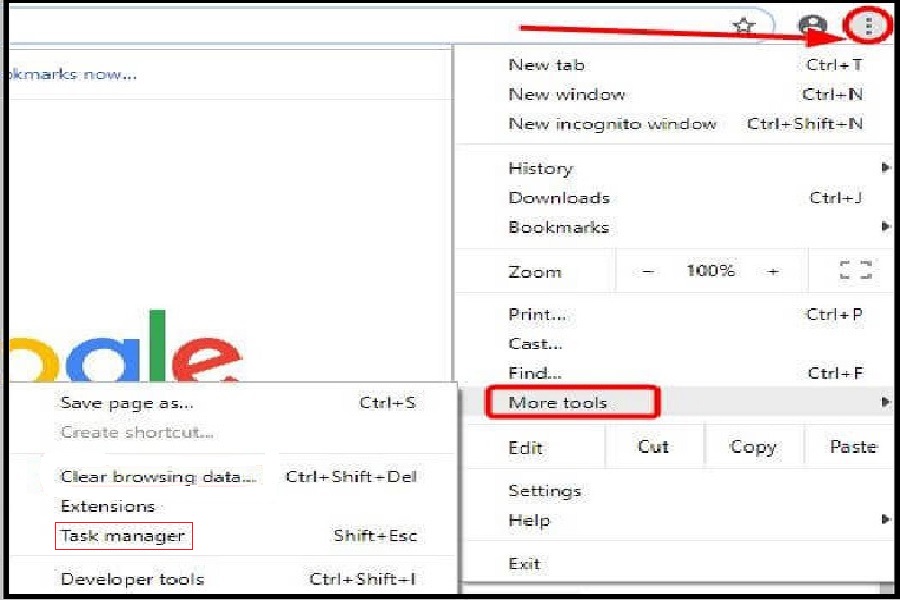Choose Clear browsing data option
Viewport: 900px width, 600px height.
click(x=158, y=477)
